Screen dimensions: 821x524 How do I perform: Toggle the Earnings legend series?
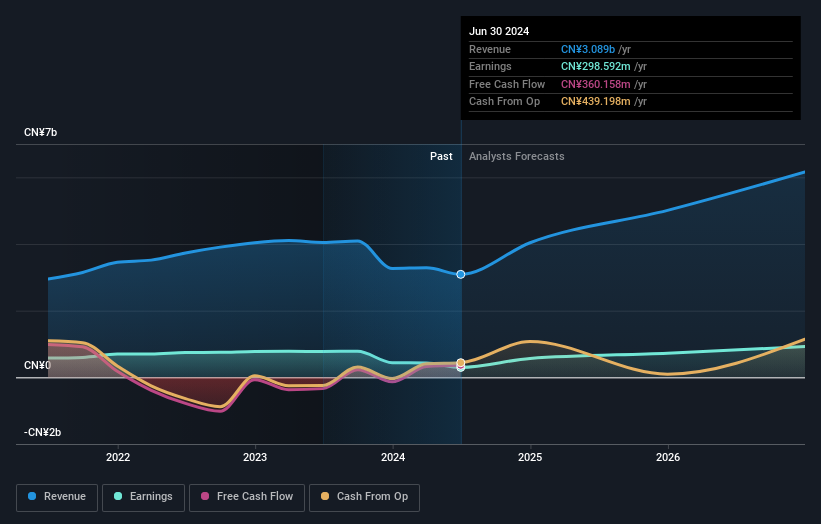point(143,497)
